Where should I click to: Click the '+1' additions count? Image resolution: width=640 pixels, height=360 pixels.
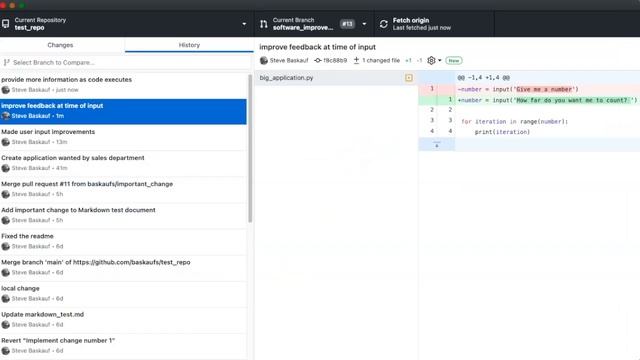pyautogui.click(x=408, y=60)
